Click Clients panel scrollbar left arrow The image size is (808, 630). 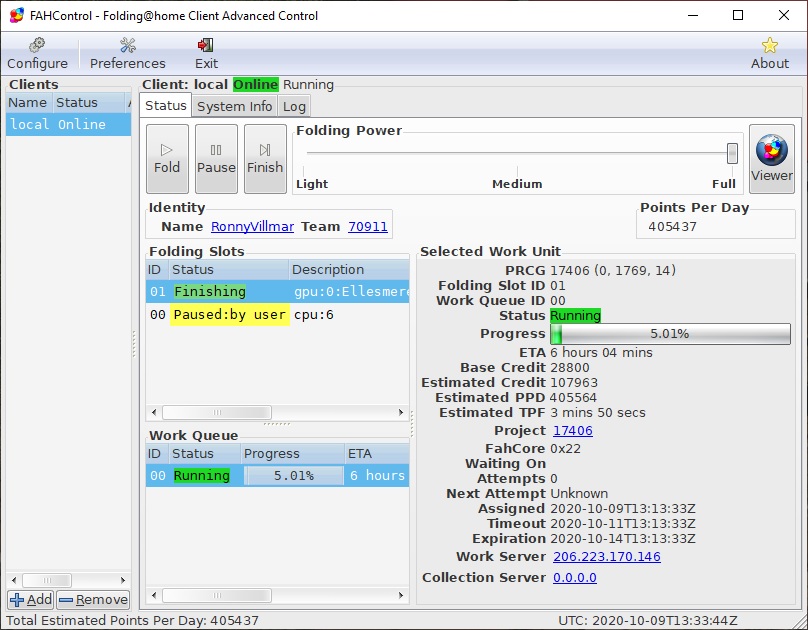pyautogui.click(x=14, y=580)
